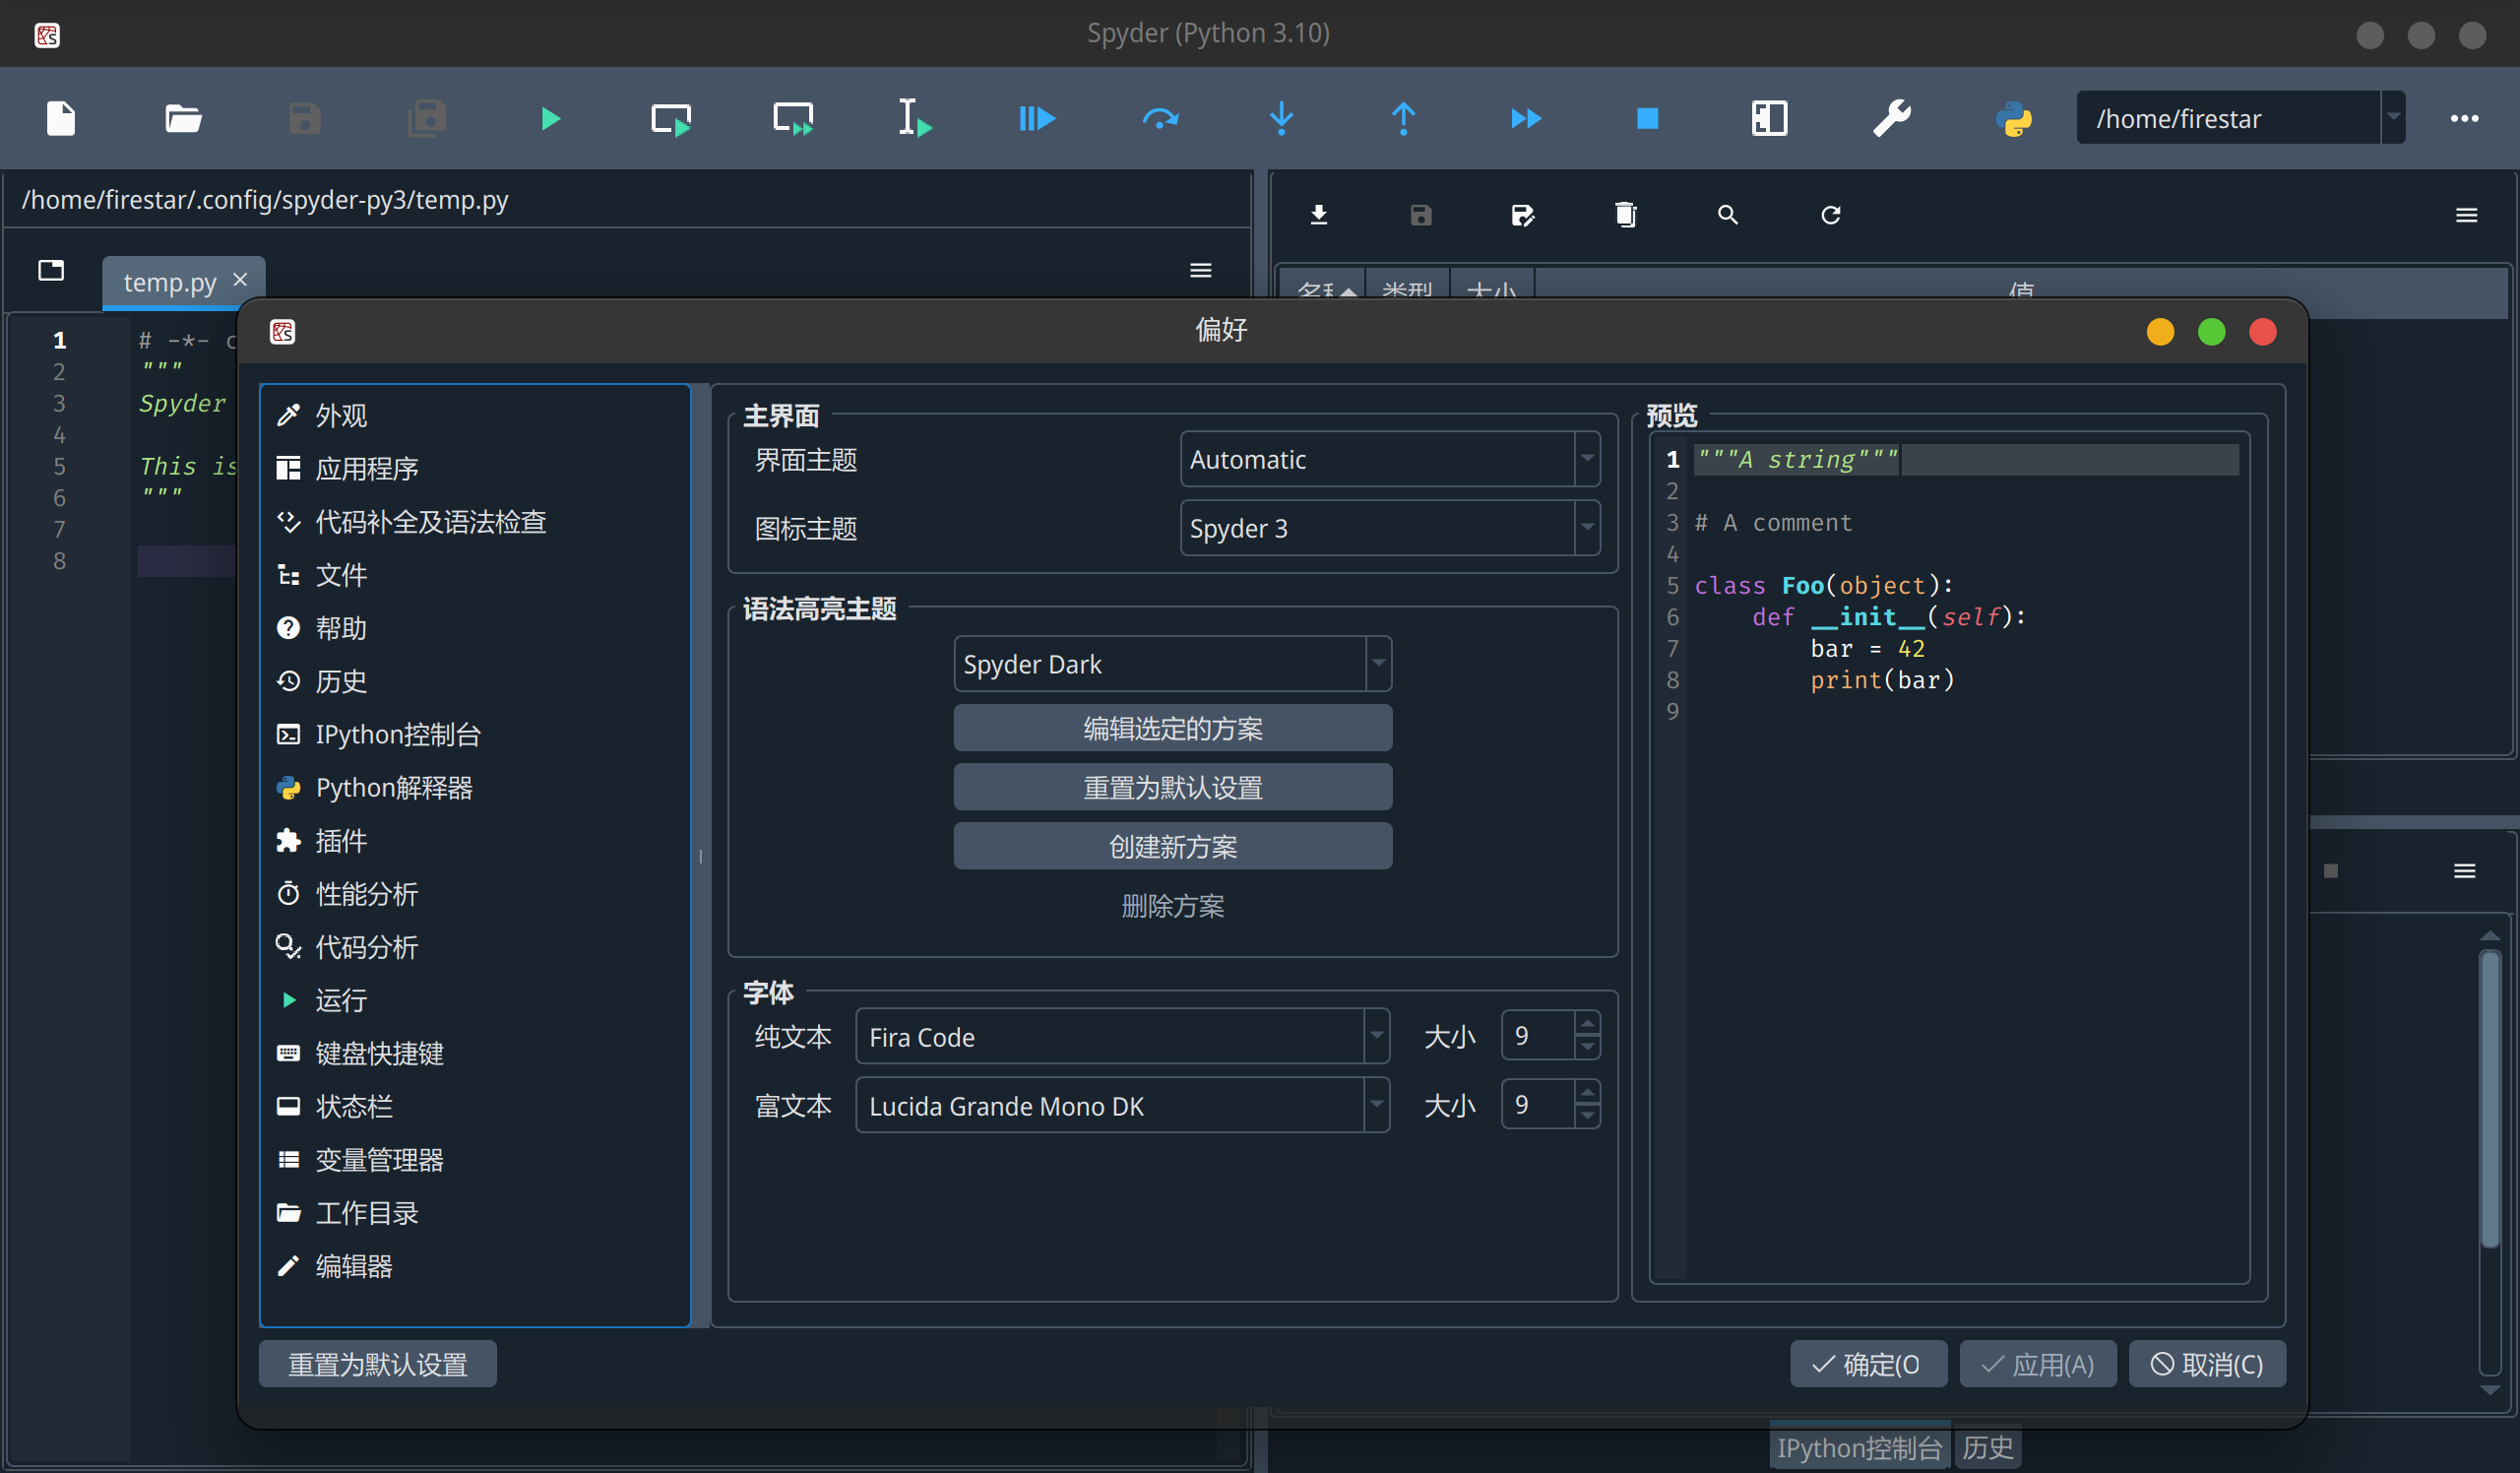Open working directory /home/firestar dropdown arrow
2520x1473 pixels.
pos(2392,117)
